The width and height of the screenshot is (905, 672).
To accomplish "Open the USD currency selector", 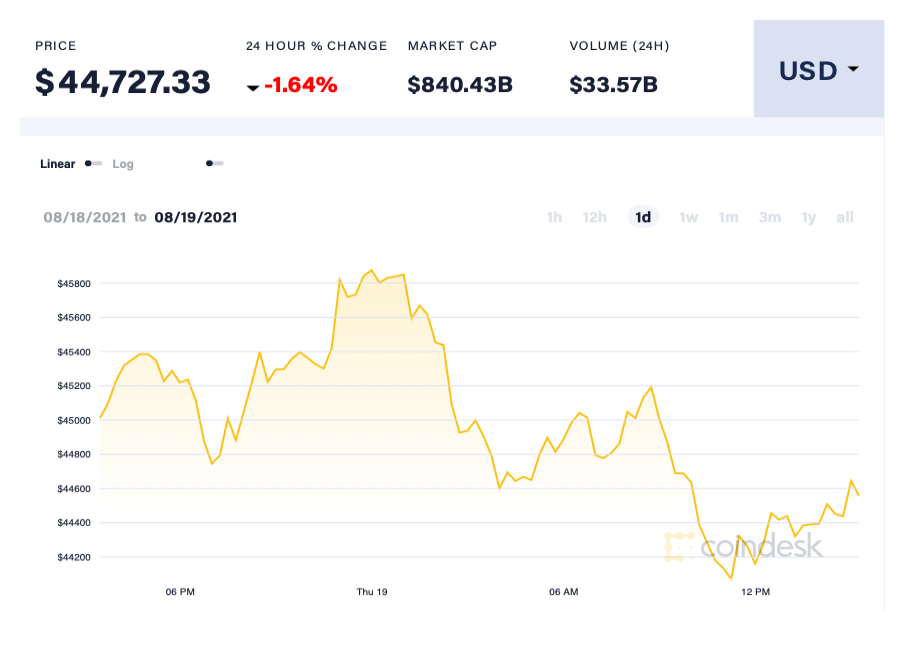I will tap(818, 70).
